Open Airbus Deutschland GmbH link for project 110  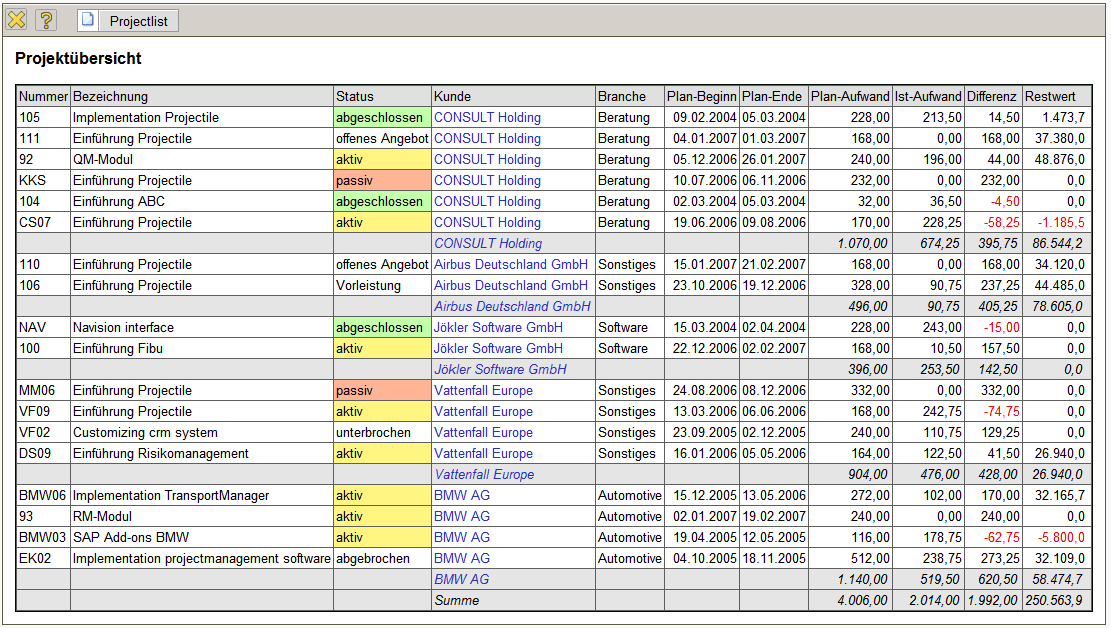510,265
